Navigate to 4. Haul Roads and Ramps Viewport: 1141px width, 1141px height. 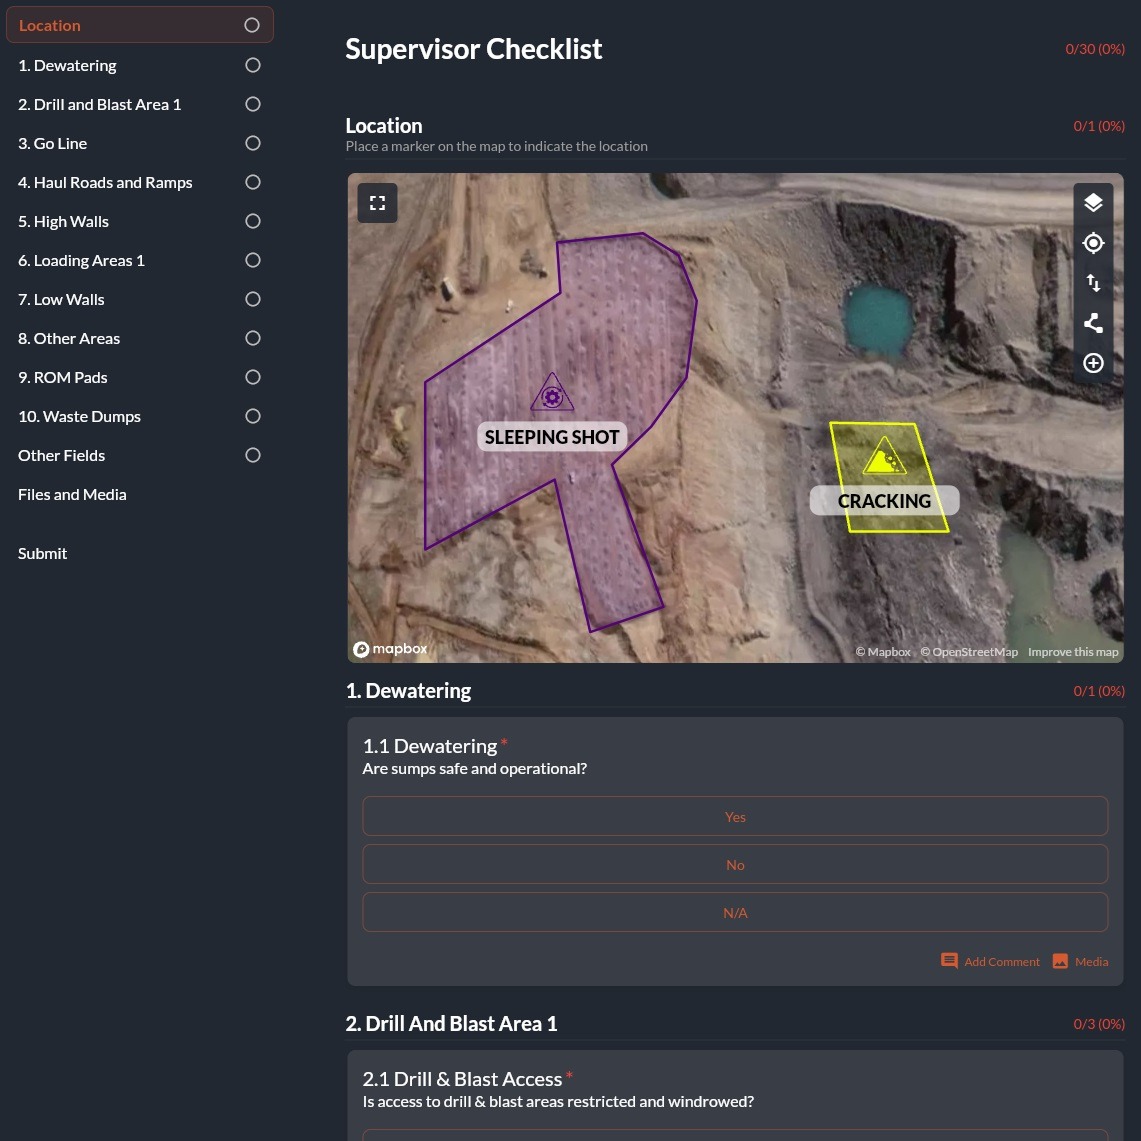[x=105, y=182]
